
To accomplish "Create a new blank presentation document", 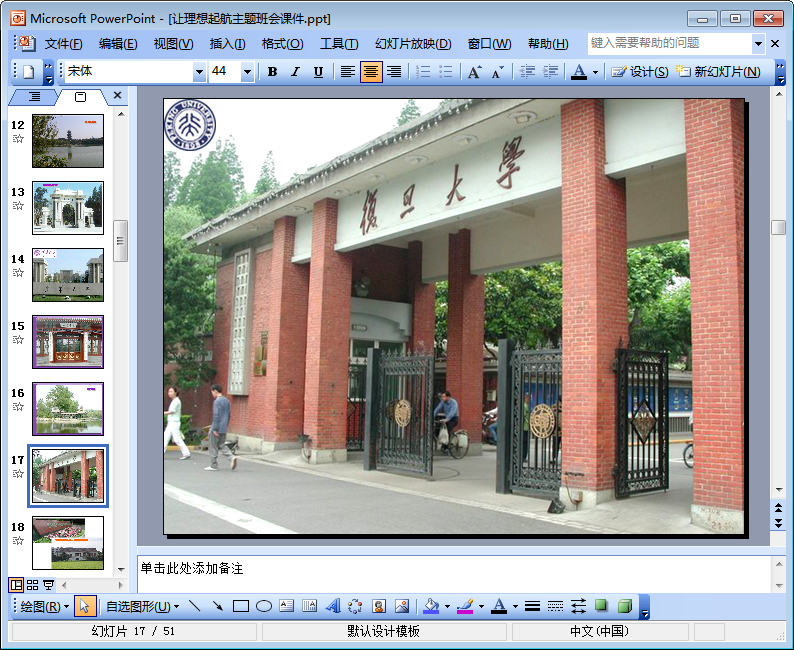I will (28, 72).
